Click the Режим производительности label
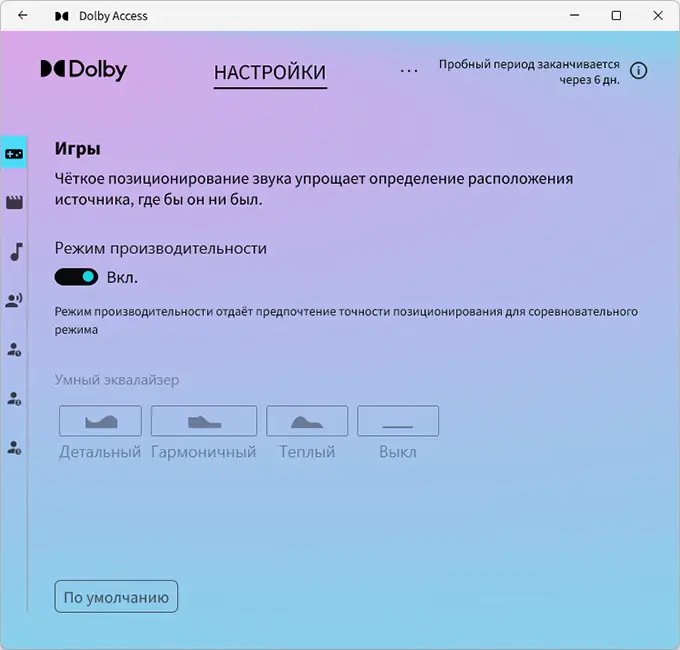The width and height of the screenshot is (680, 650). 160,248
